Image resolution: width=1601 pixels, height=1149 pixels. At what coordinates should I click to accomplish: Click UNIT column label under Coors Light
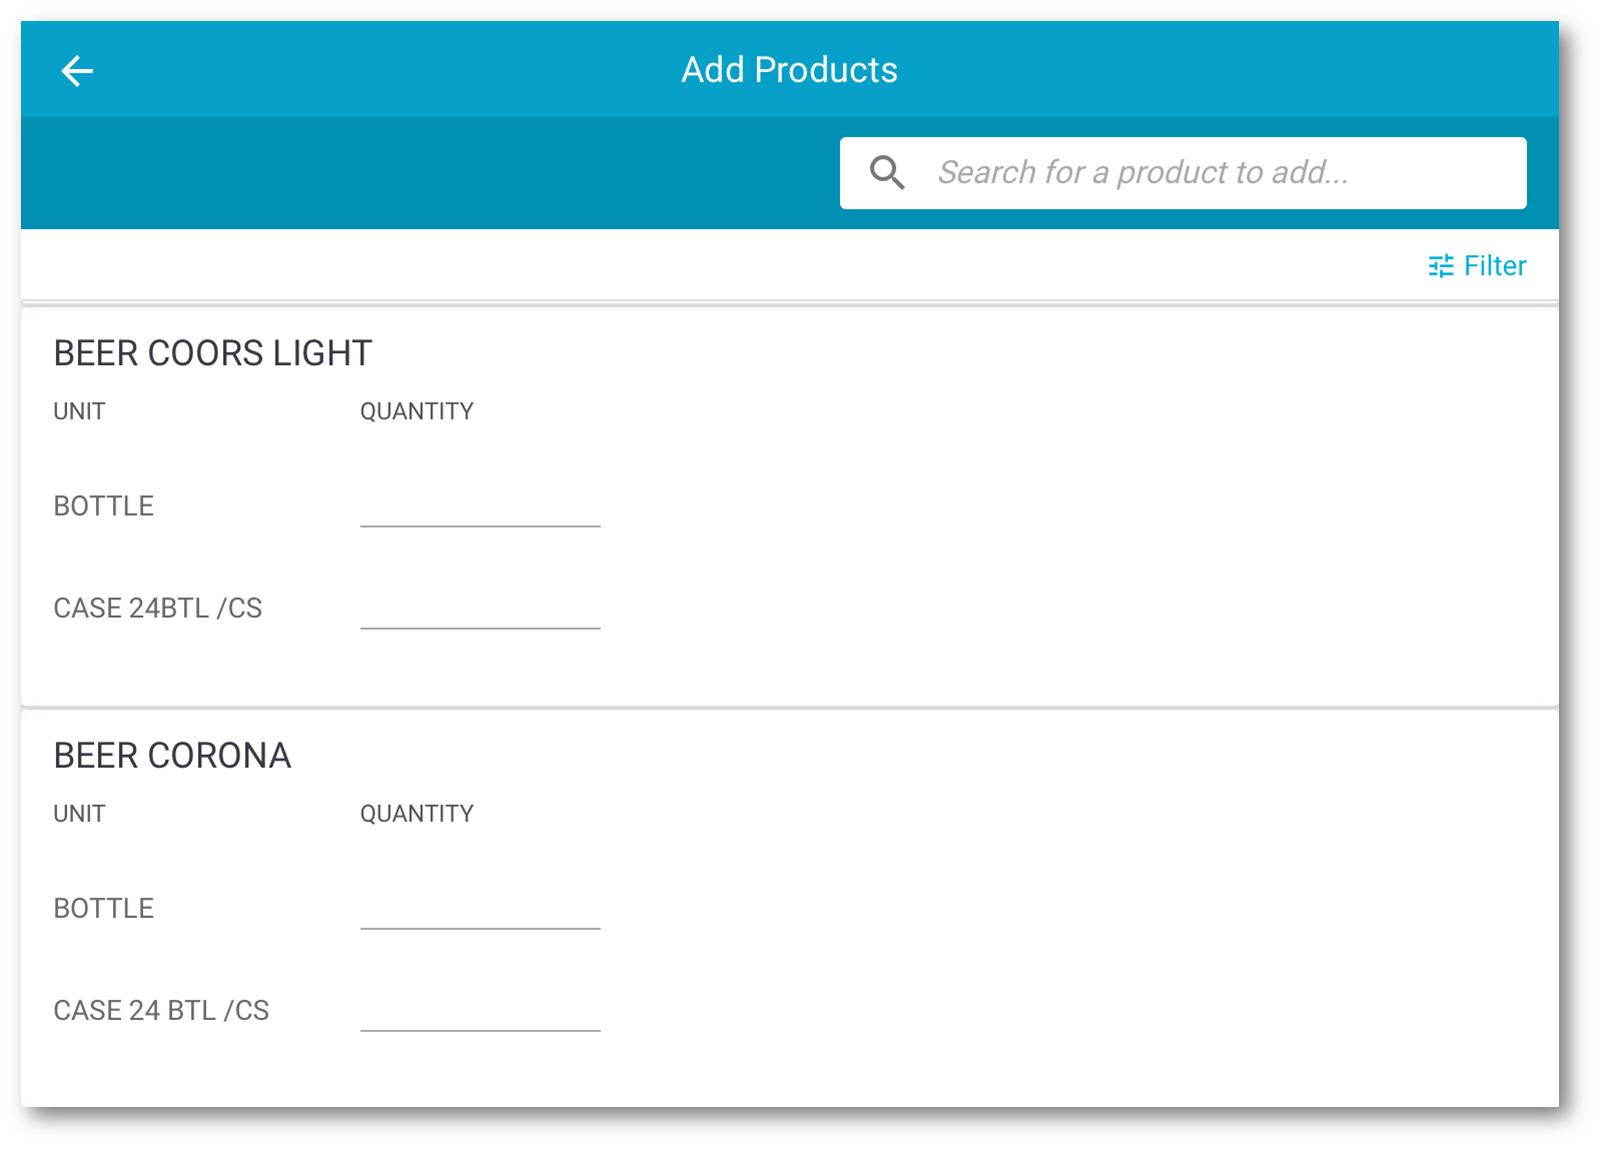(x=79, y=412)
